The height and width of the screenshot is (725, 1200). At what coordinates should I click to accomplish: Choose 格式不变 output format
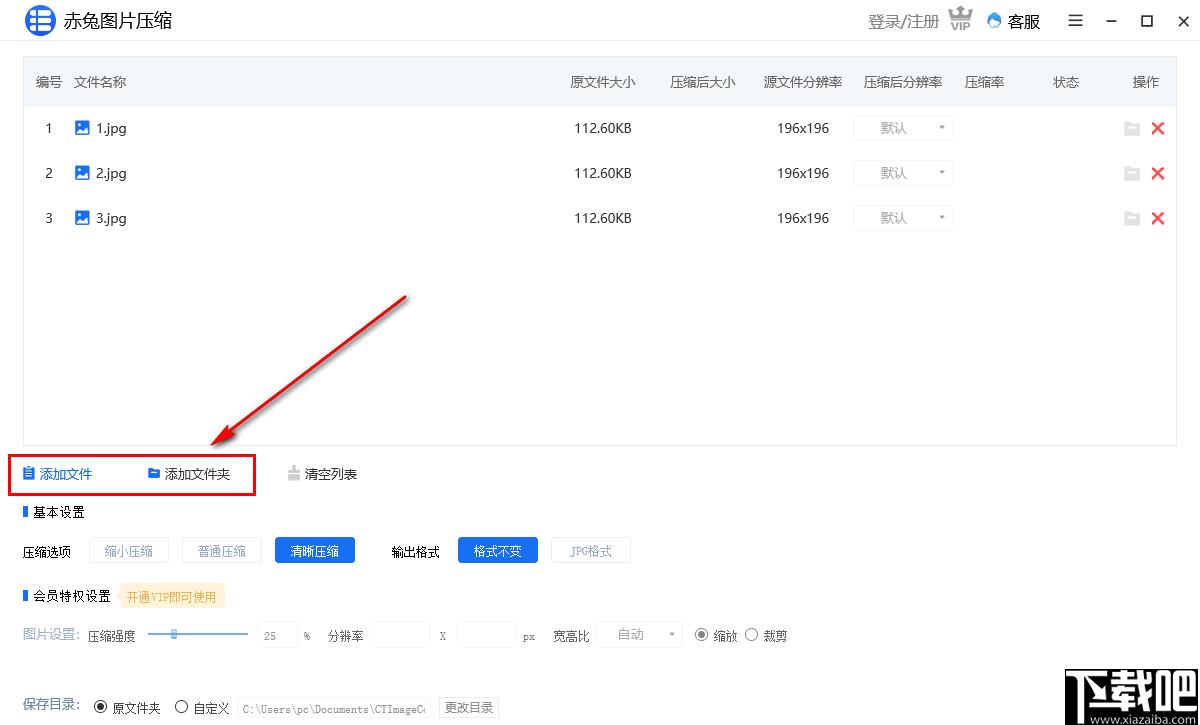tap(498, 551)
